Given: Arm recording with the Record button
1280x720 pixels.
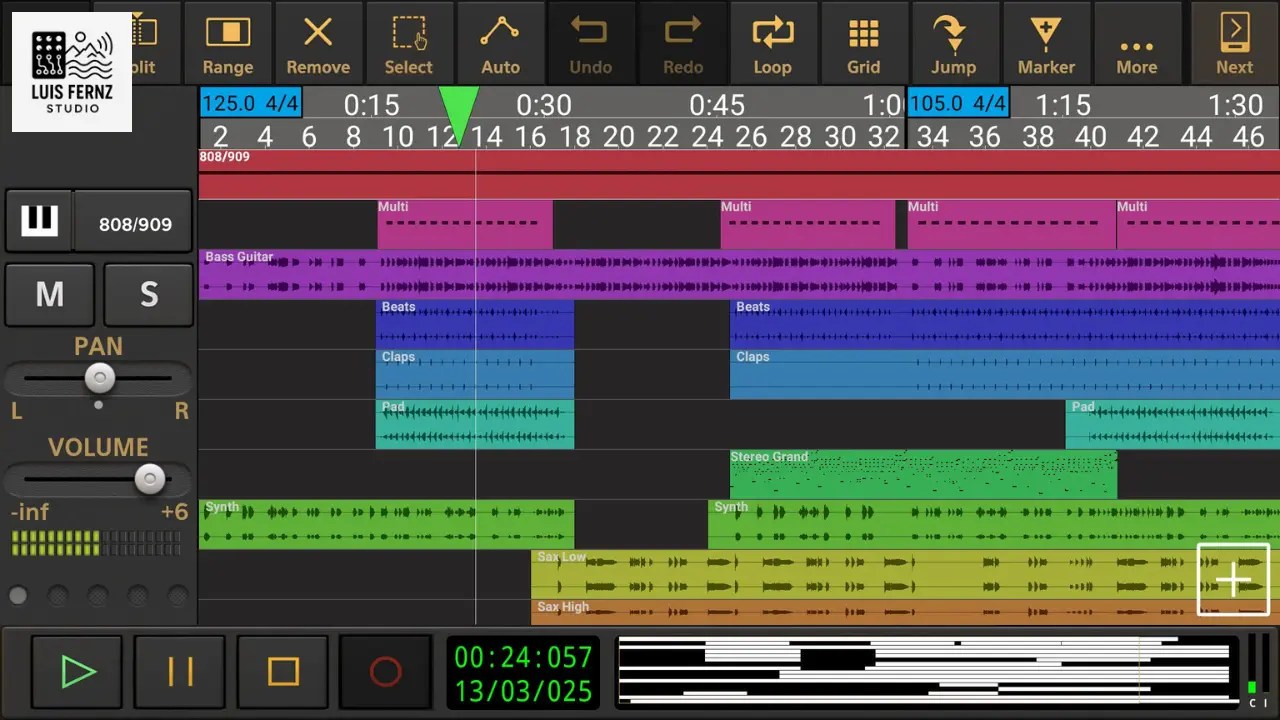Looking at the screenshot, I should (x=385, y=672).
